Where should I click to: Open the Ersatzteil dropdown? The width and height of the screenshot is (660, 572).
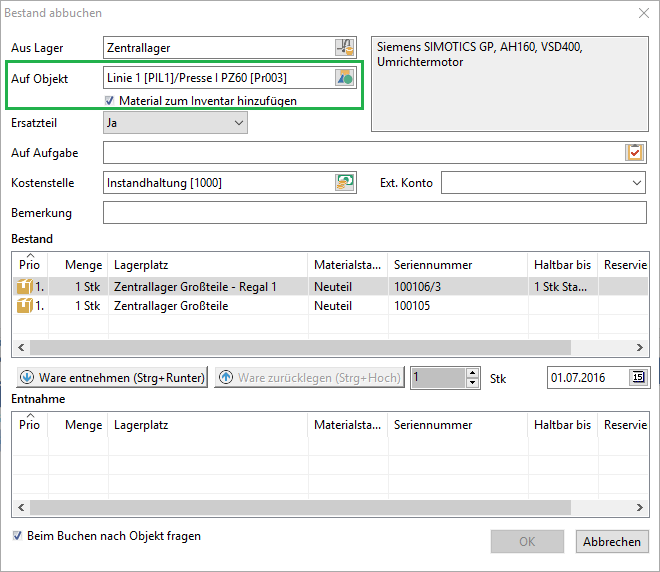click(175, 123)
